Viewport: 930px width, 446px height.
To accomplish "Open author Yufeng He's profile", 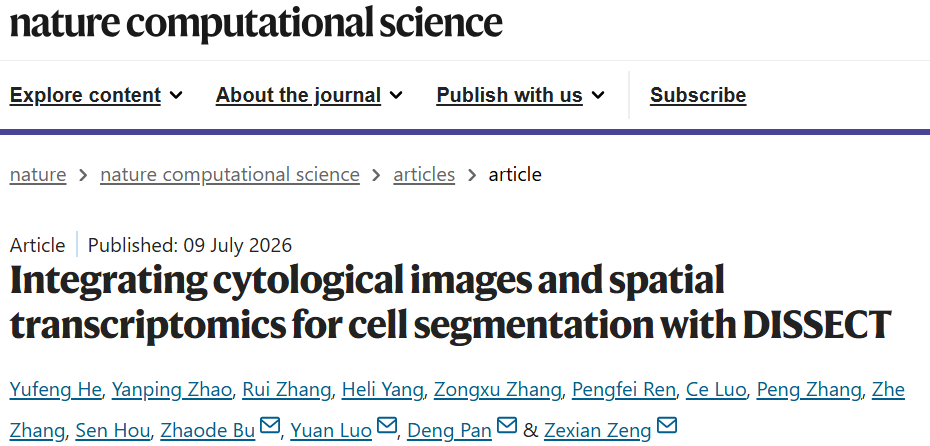I will (57, 390).
